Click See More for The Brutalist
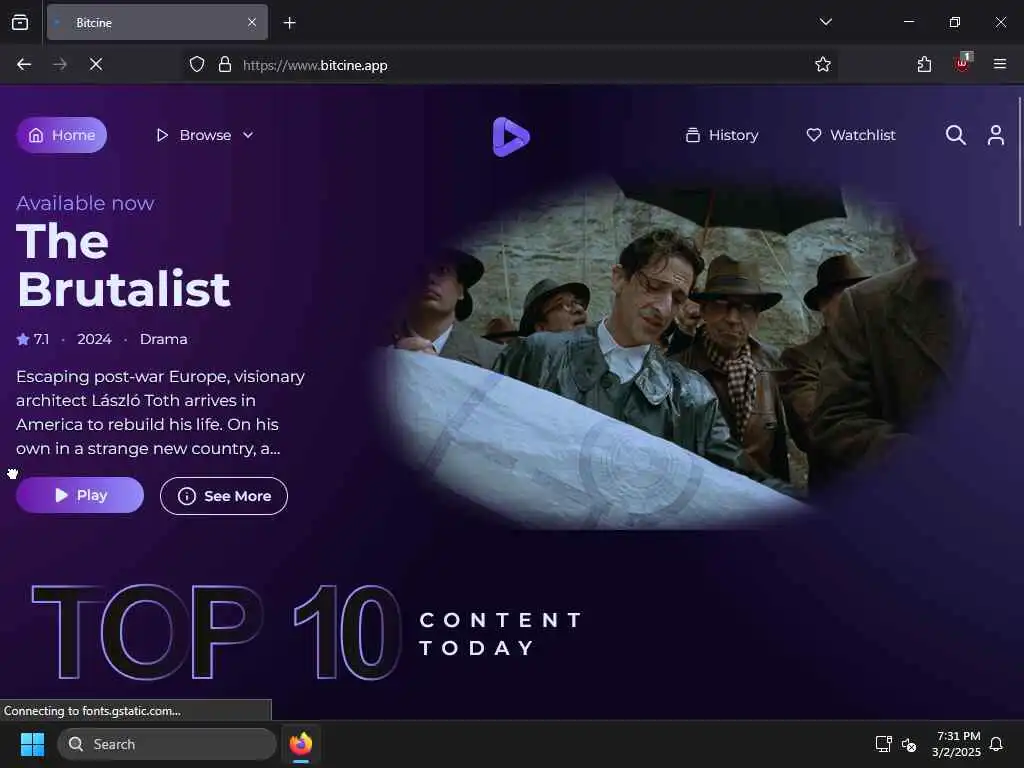1024x768 pixels. (x=223, y=496)
